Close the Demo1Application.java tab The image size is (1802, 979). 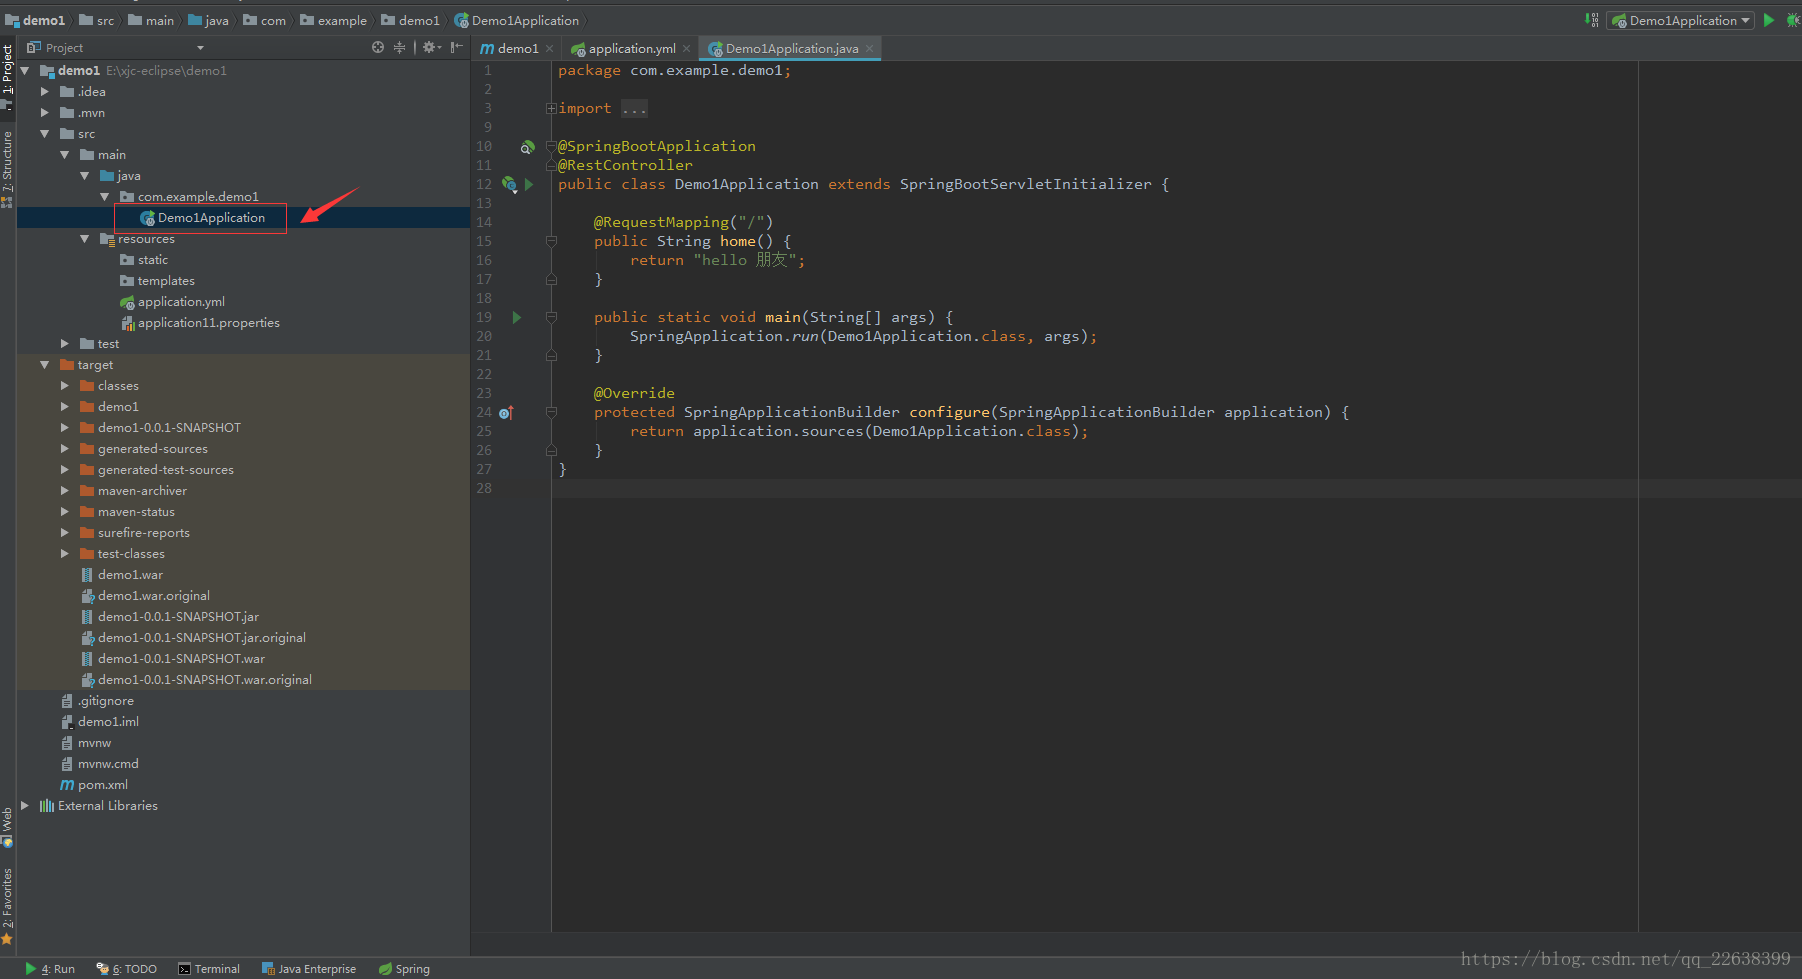(x=869, y=48)
